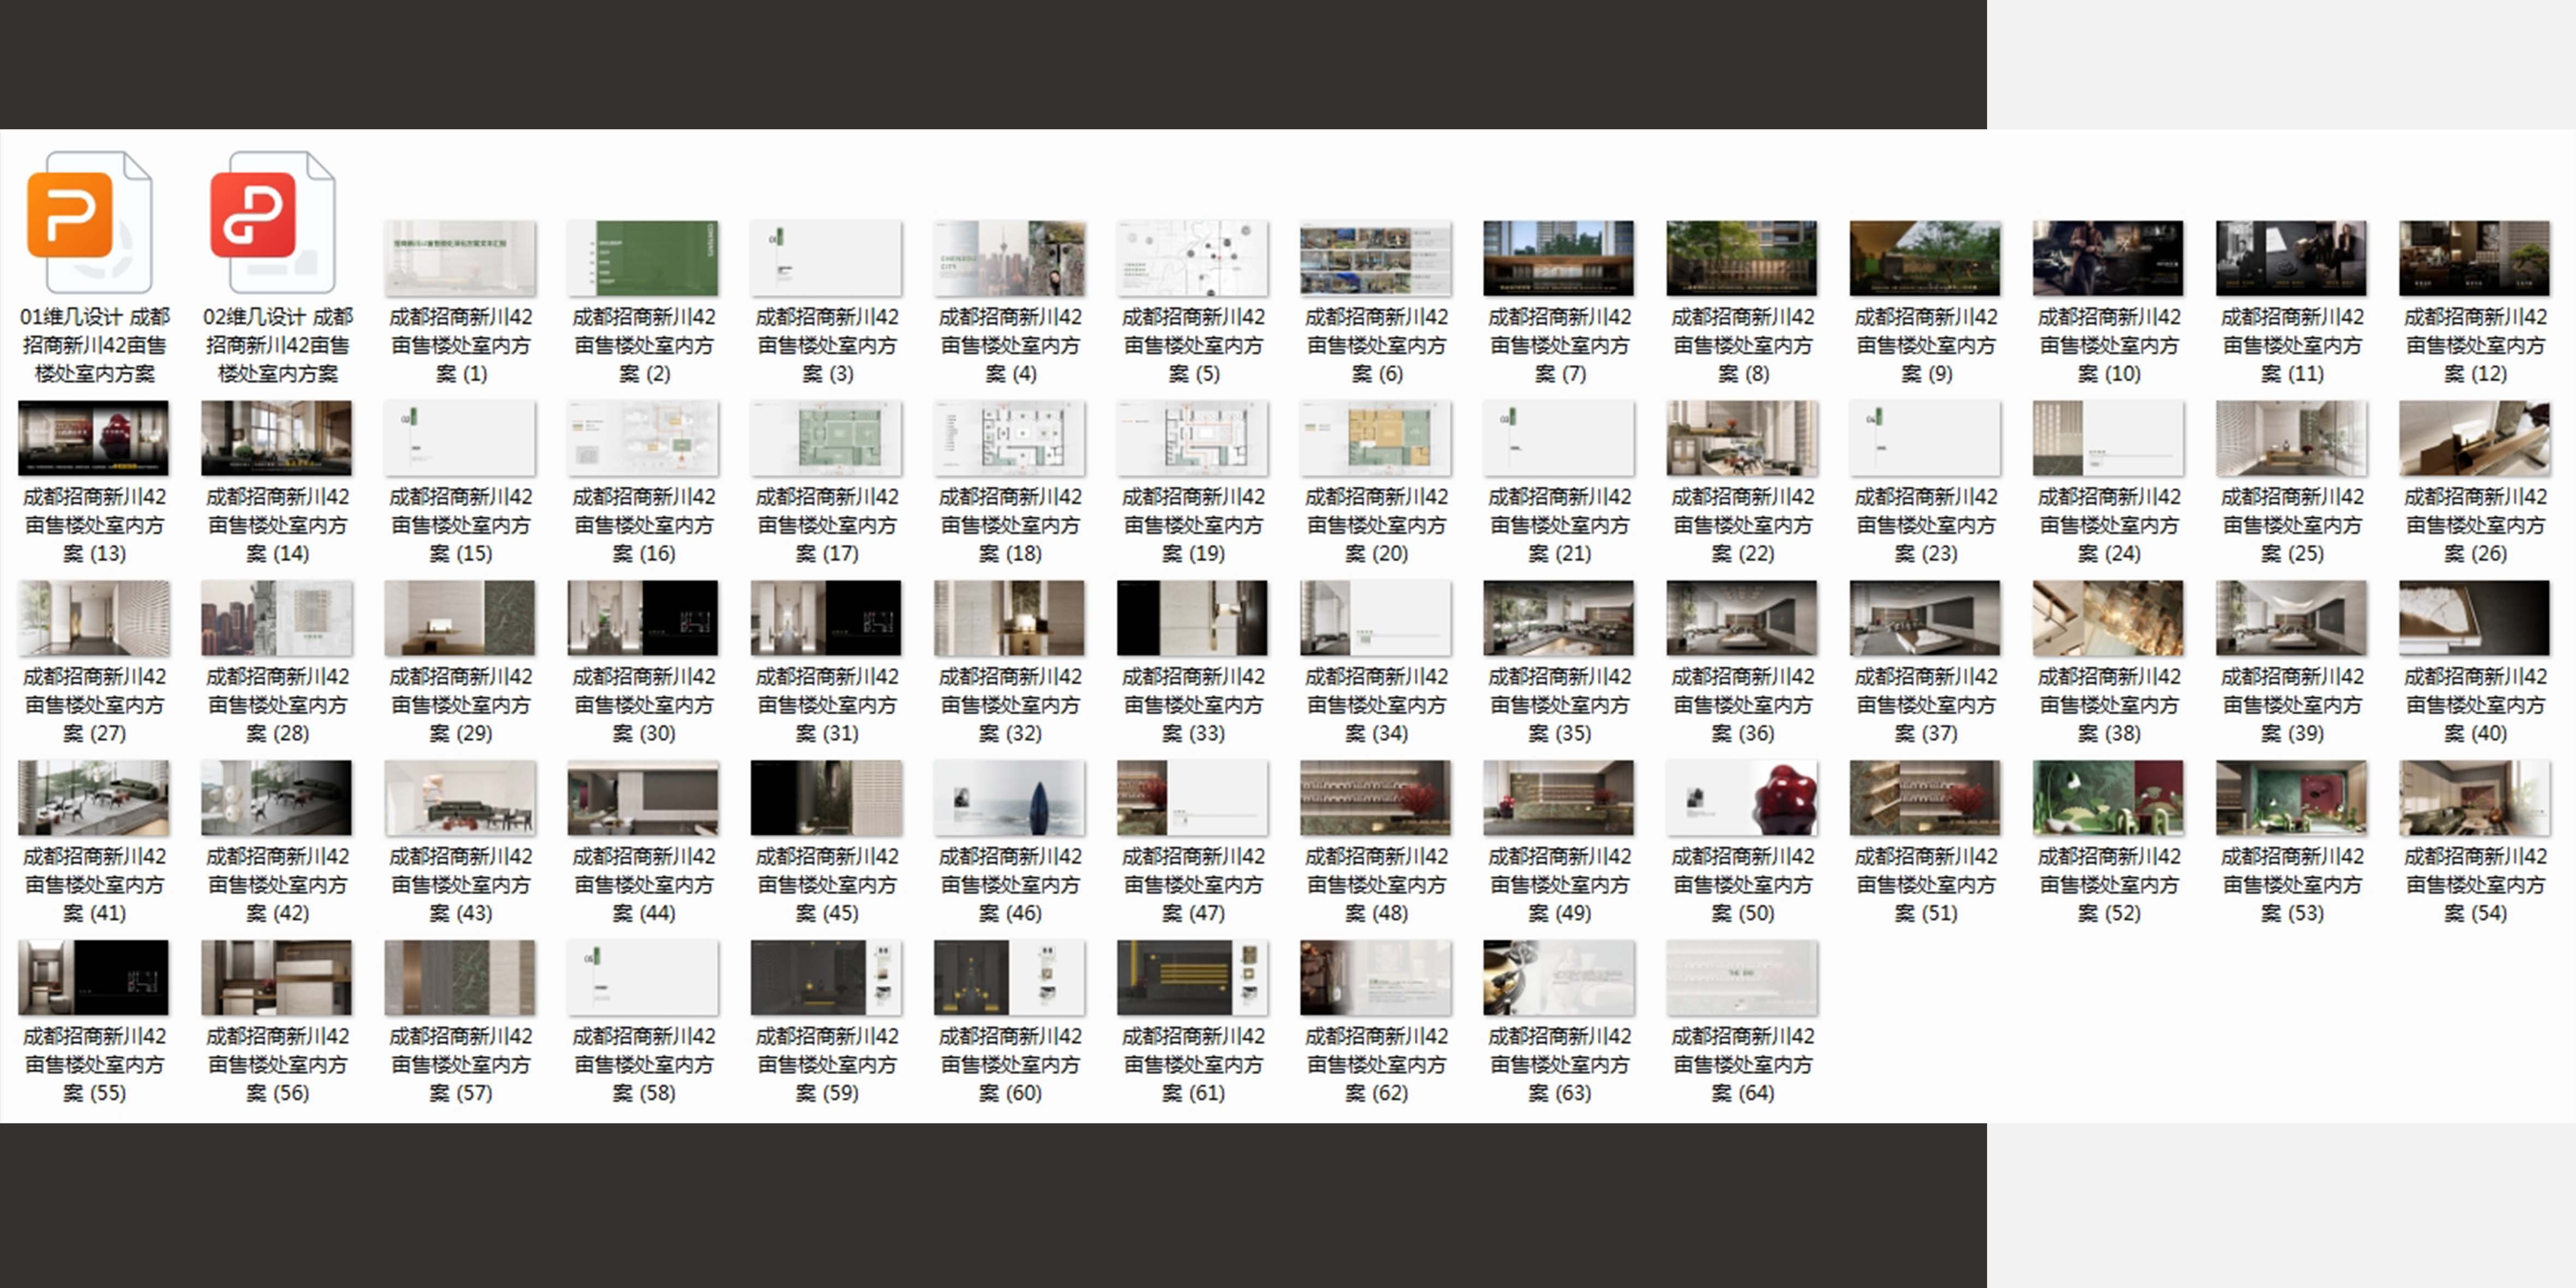
Task: Click the city skyline thumbnail 案 (4)
Action: pyautogui.click(x=1009, y=258)
